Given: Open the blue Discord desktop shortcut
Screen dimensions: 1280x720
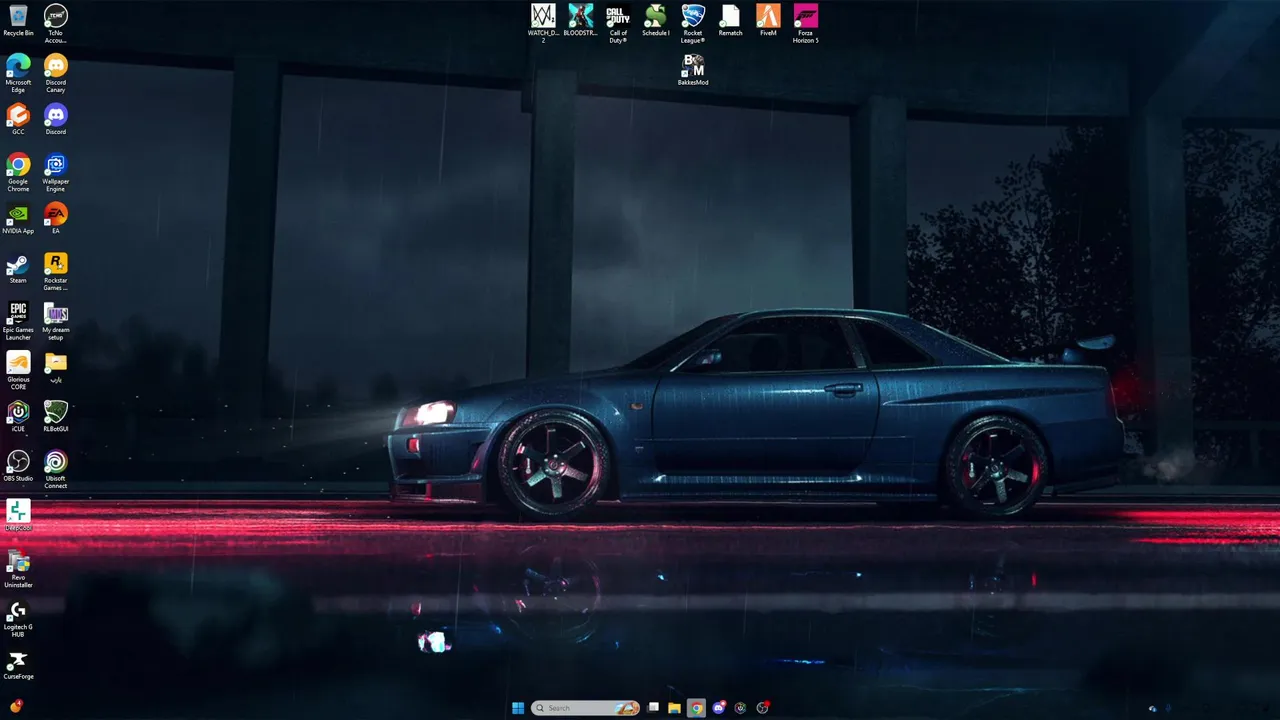Looking at the screenshot, I should [x=56, y=119].
